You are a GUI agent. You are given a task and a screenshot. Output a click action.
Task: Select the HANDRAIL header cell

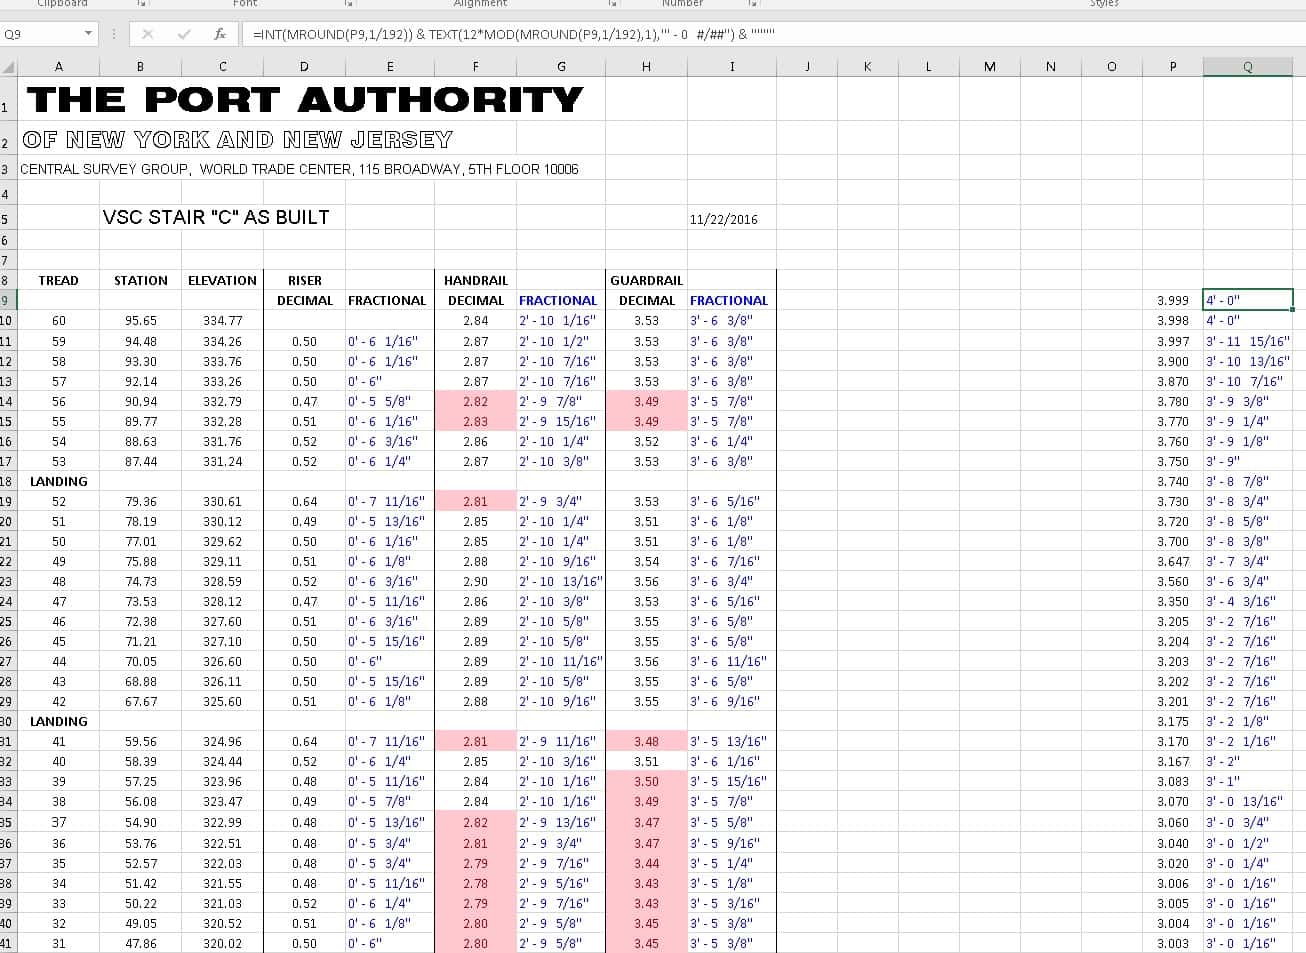tap(476, 280)
